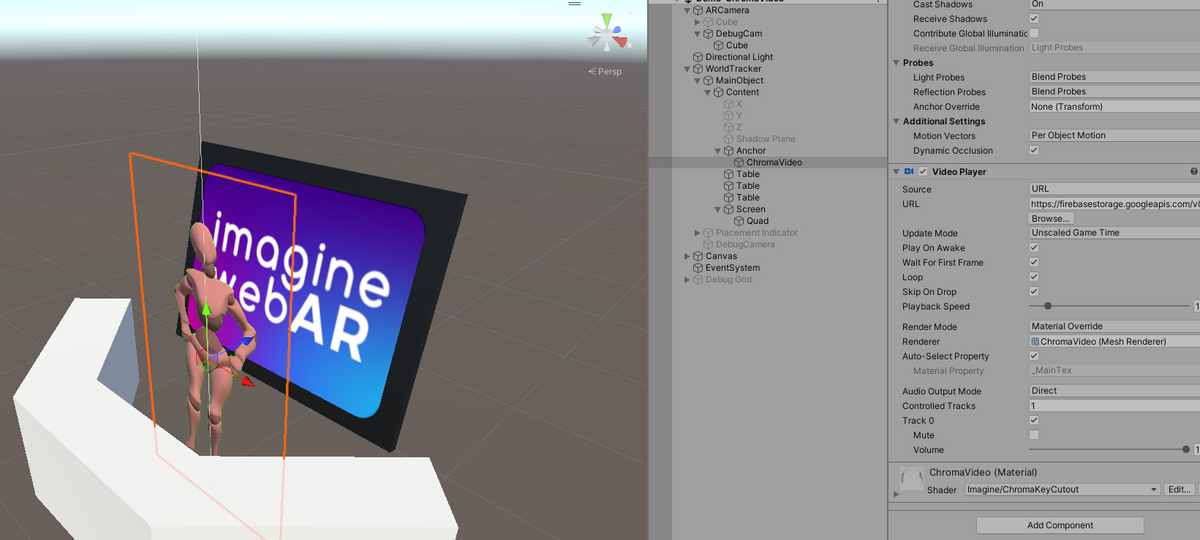Collapse the Video Player component foldout
This screenshot has height=540, width=1200.
pyautogui.click(x=895, y=172)
